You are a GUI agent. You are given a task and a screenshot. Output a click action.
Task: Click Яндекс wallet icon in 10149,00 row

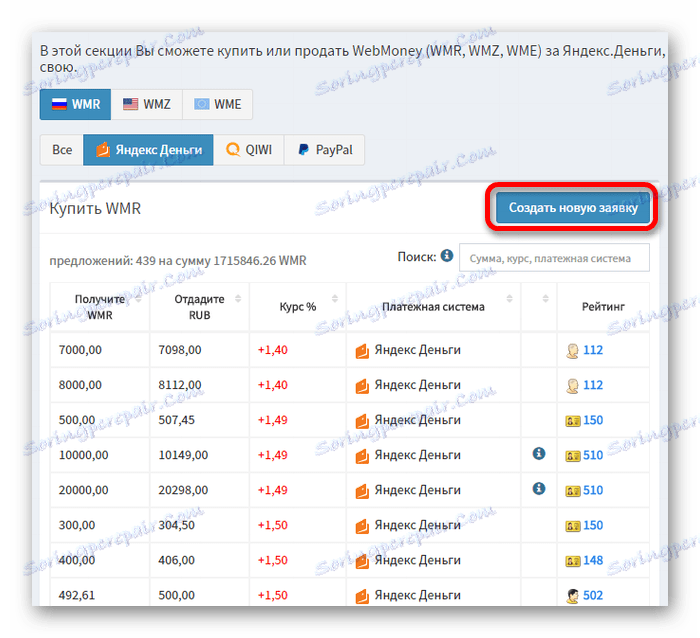362,456
